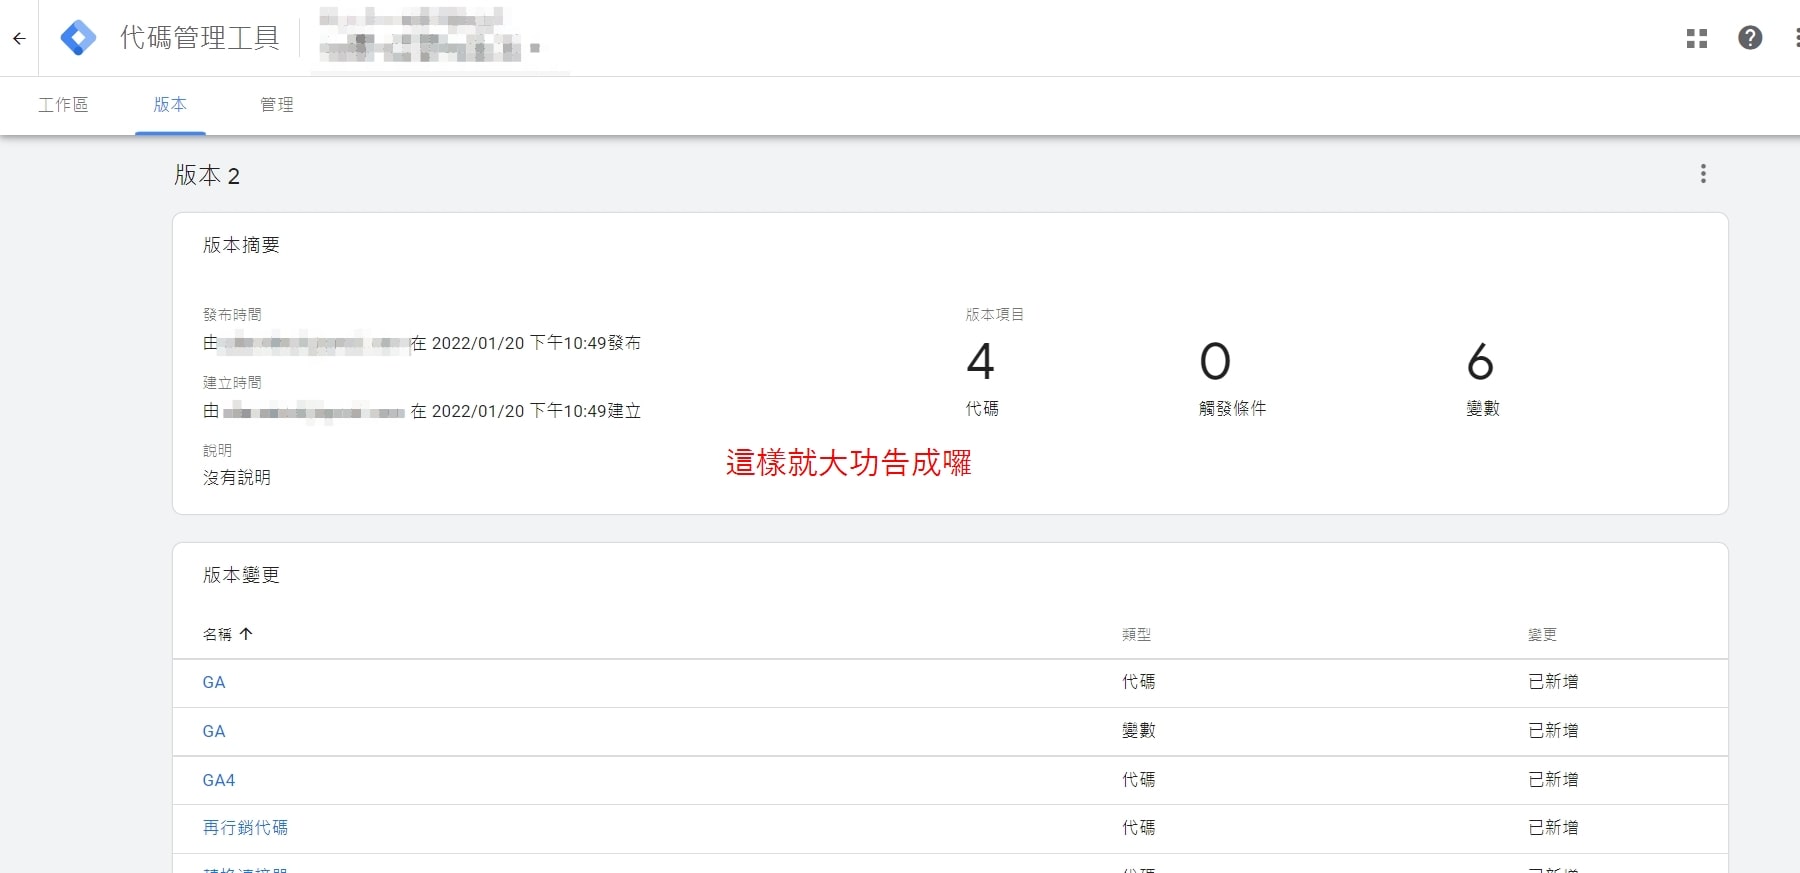The image size is (1800, 873).
Task: Click the 沒有說明 description text
Action: (237, 478)
